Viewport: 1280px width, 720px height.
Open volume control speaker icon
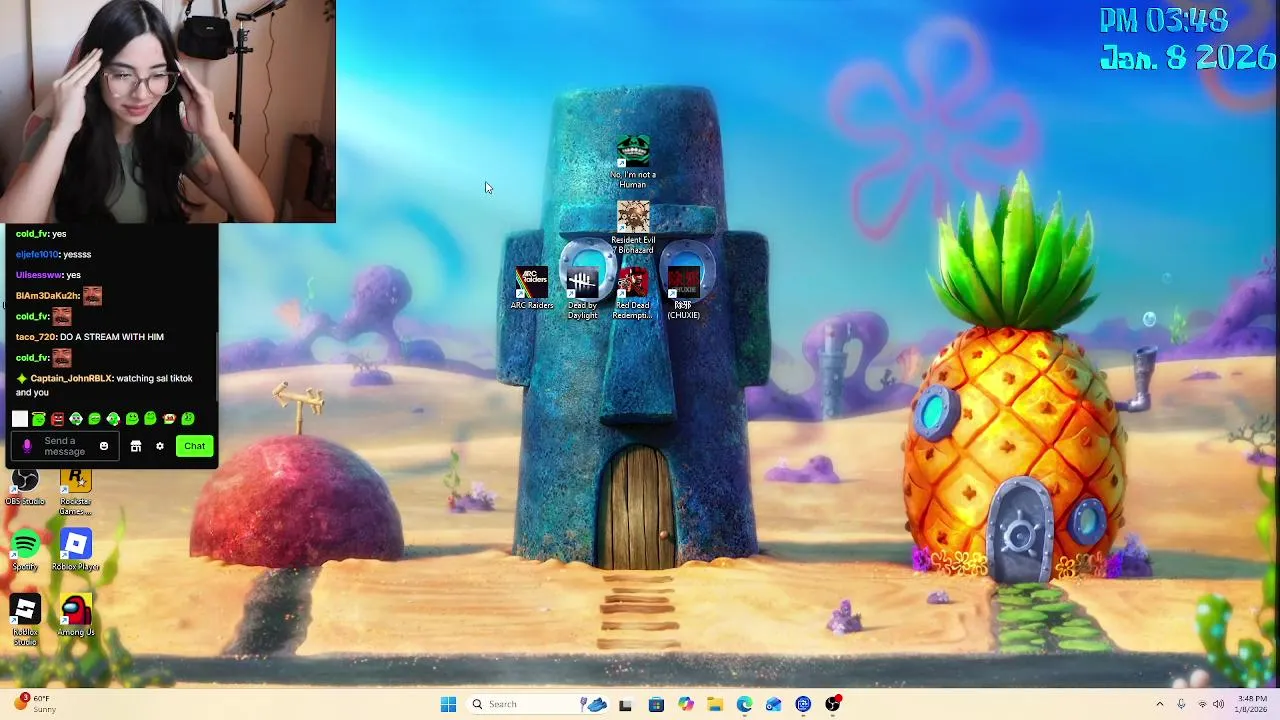(1218, 704)
